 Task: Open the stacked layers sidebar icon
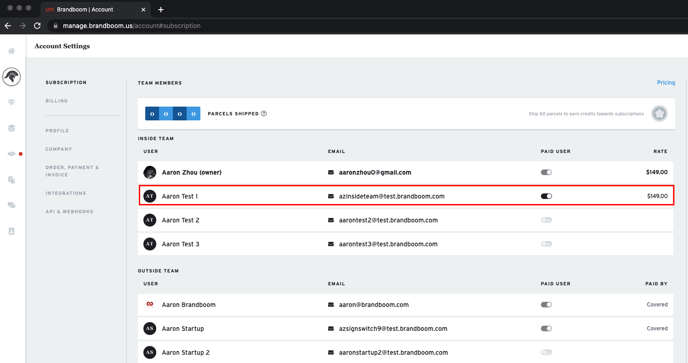(x=11, y=128)
